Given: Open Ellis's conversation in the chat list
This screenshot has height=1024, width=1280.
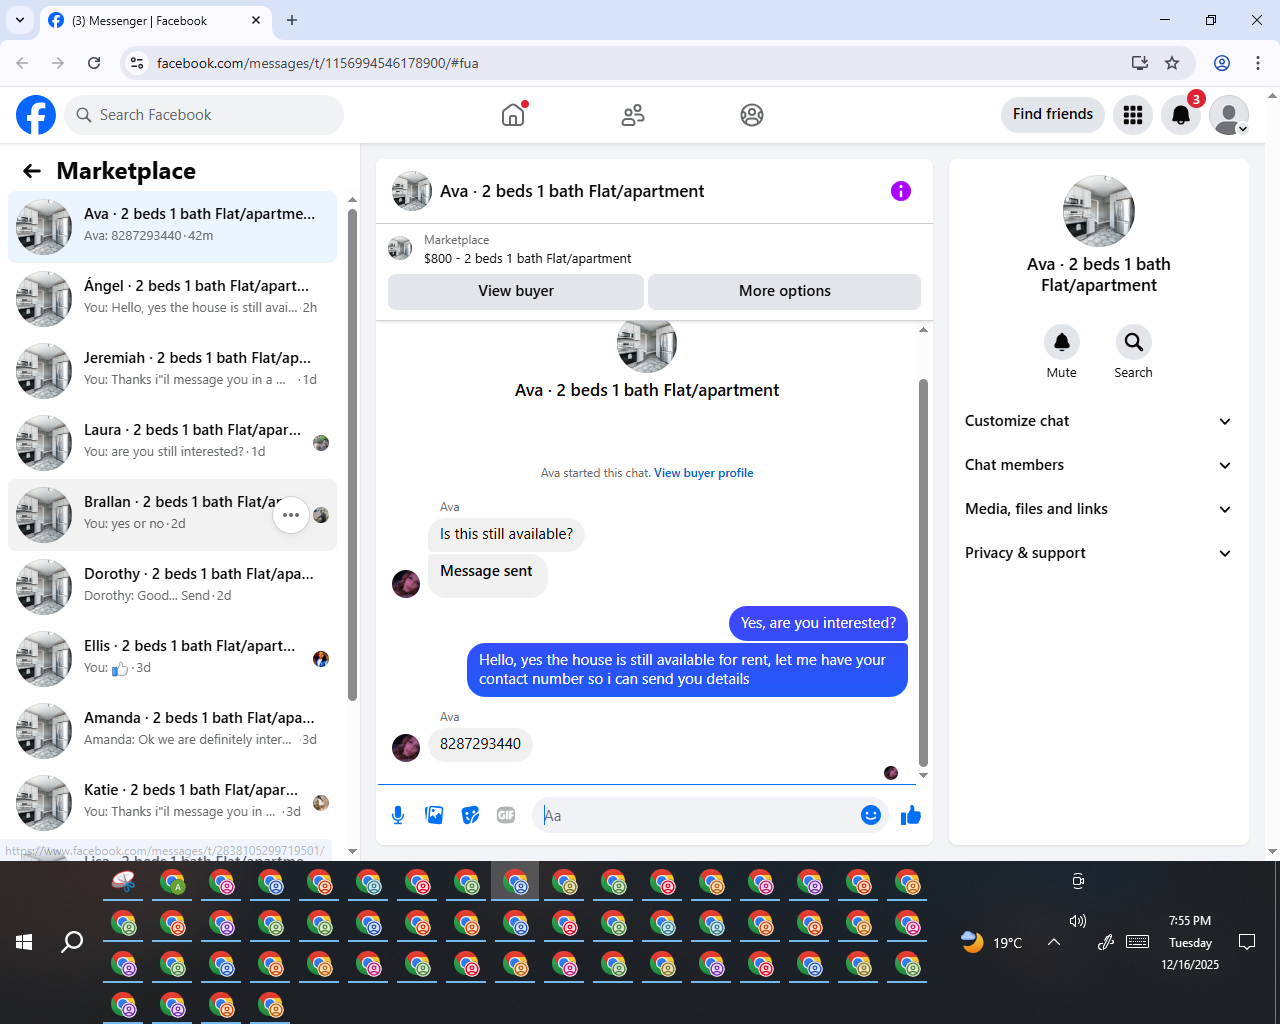Looking at the screenshot, I should (172, 659).
